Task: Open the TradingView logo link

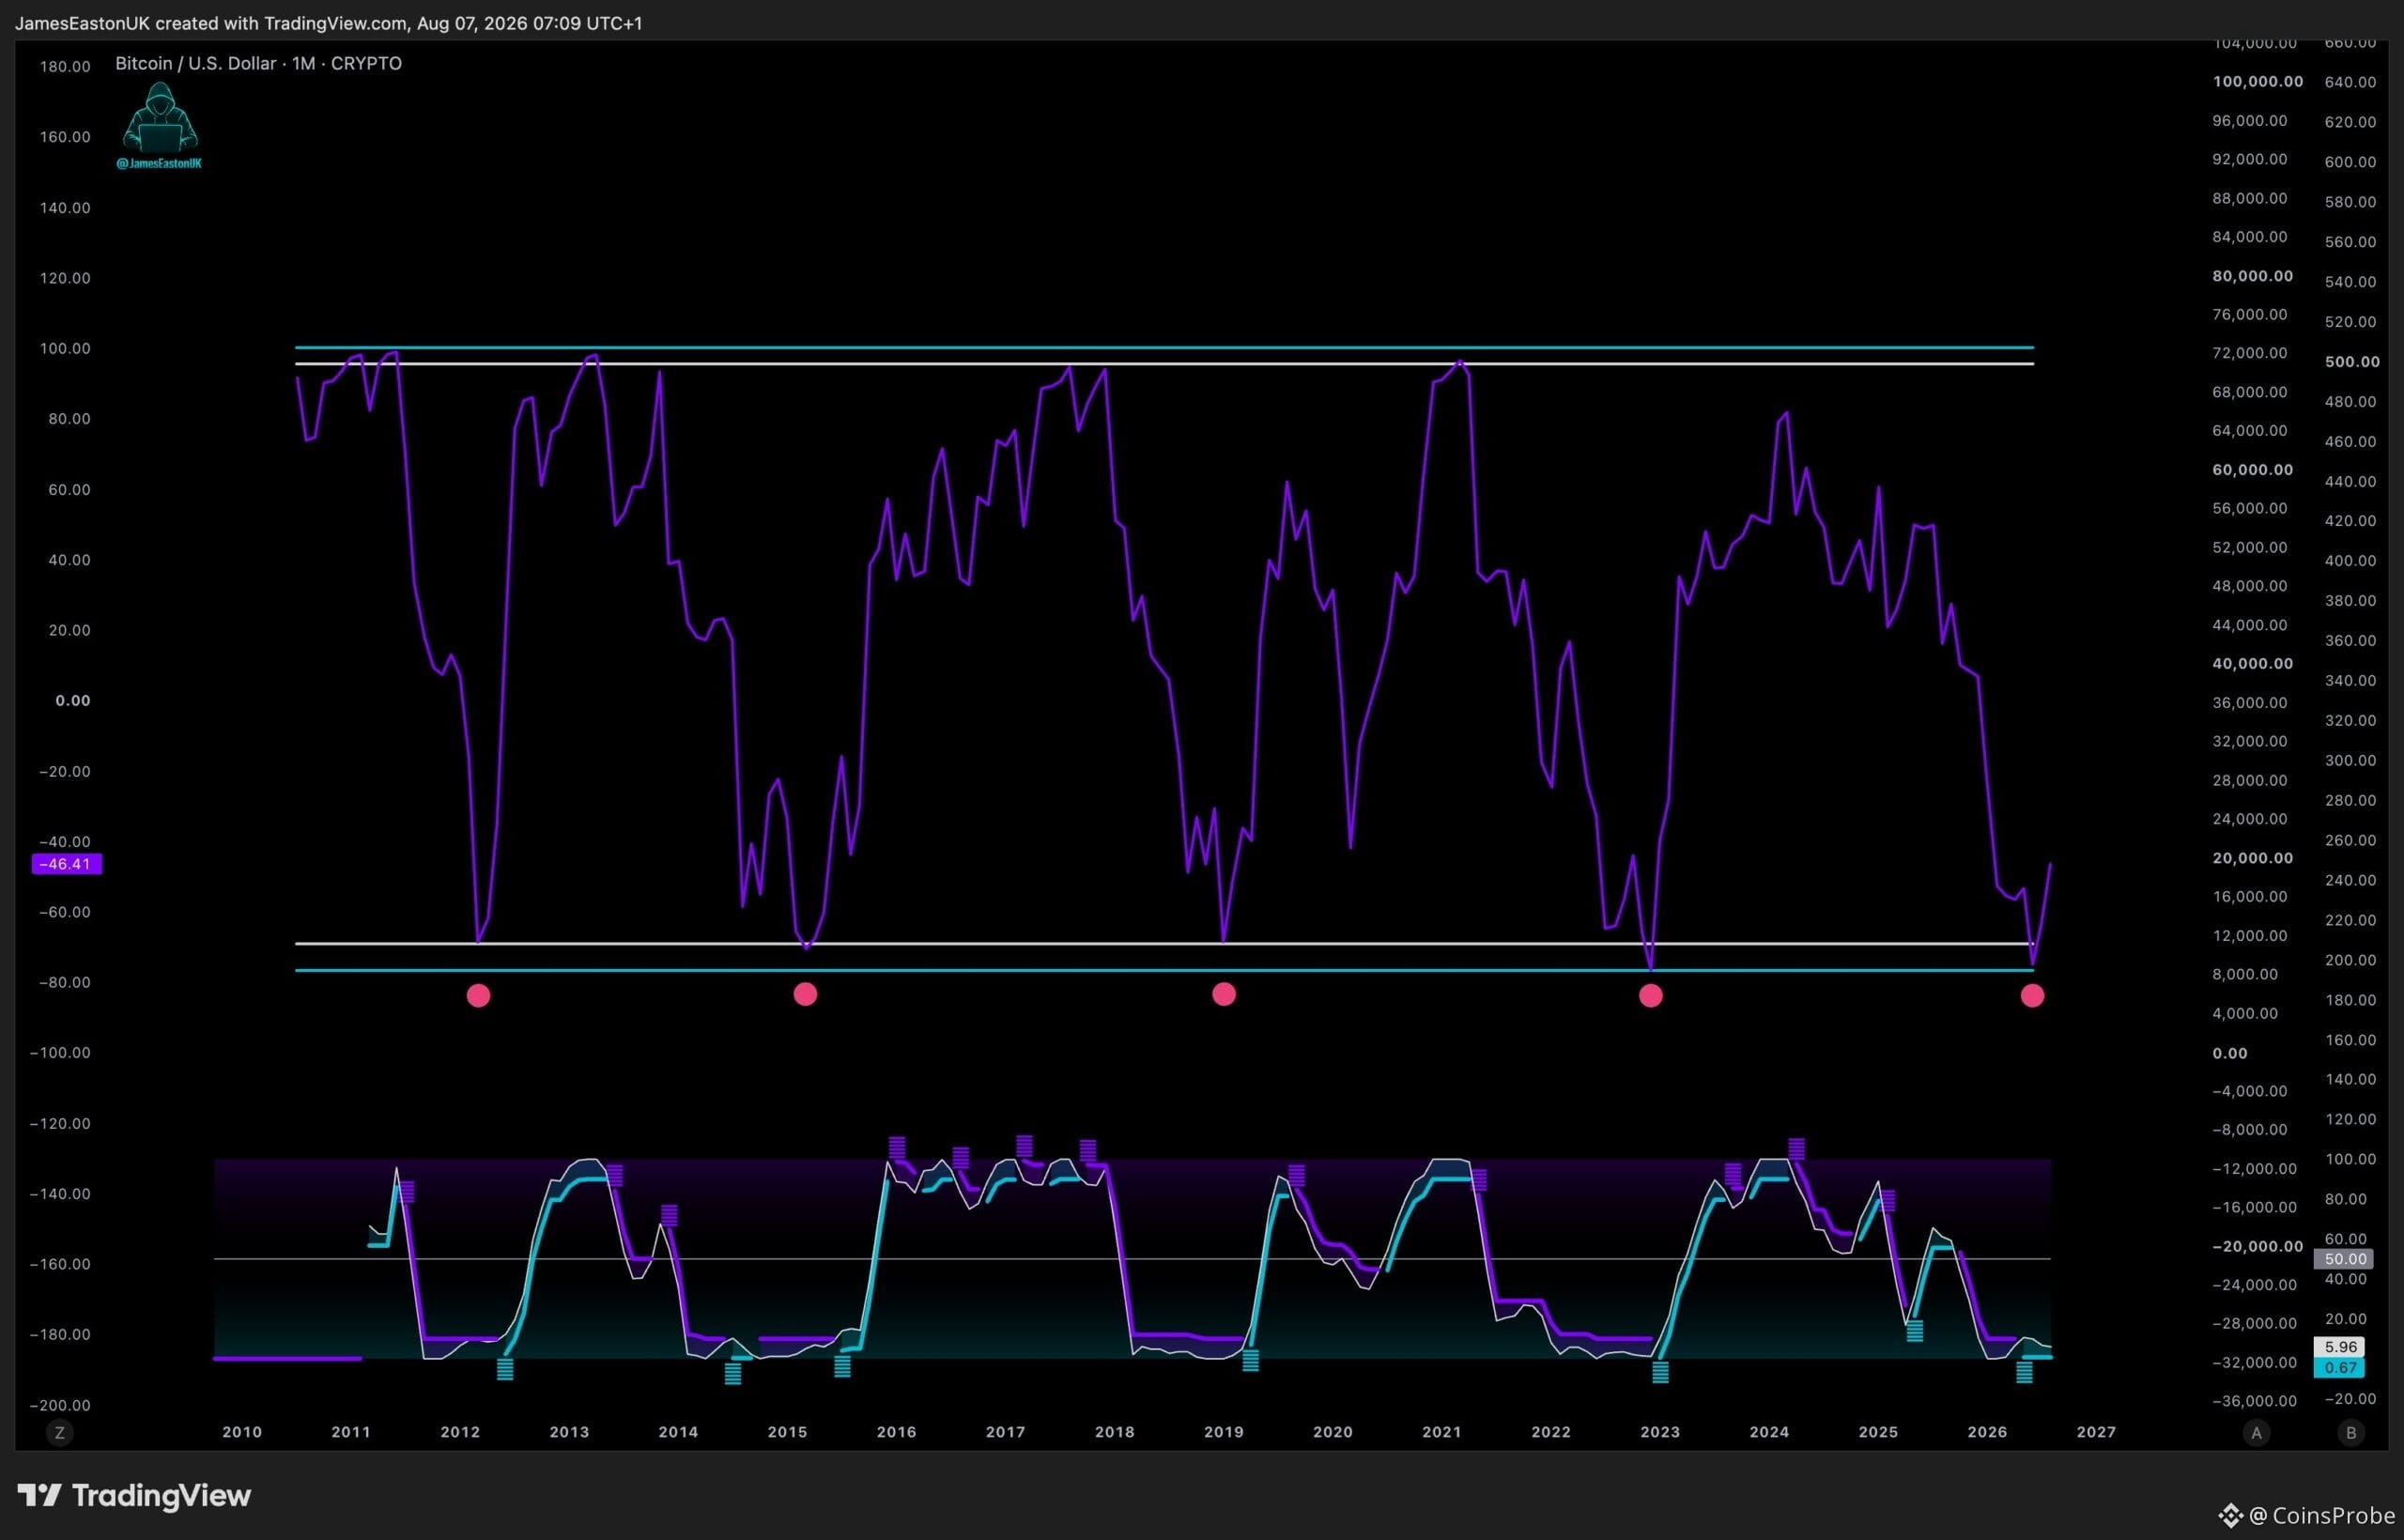Action: pos(134,1496)
